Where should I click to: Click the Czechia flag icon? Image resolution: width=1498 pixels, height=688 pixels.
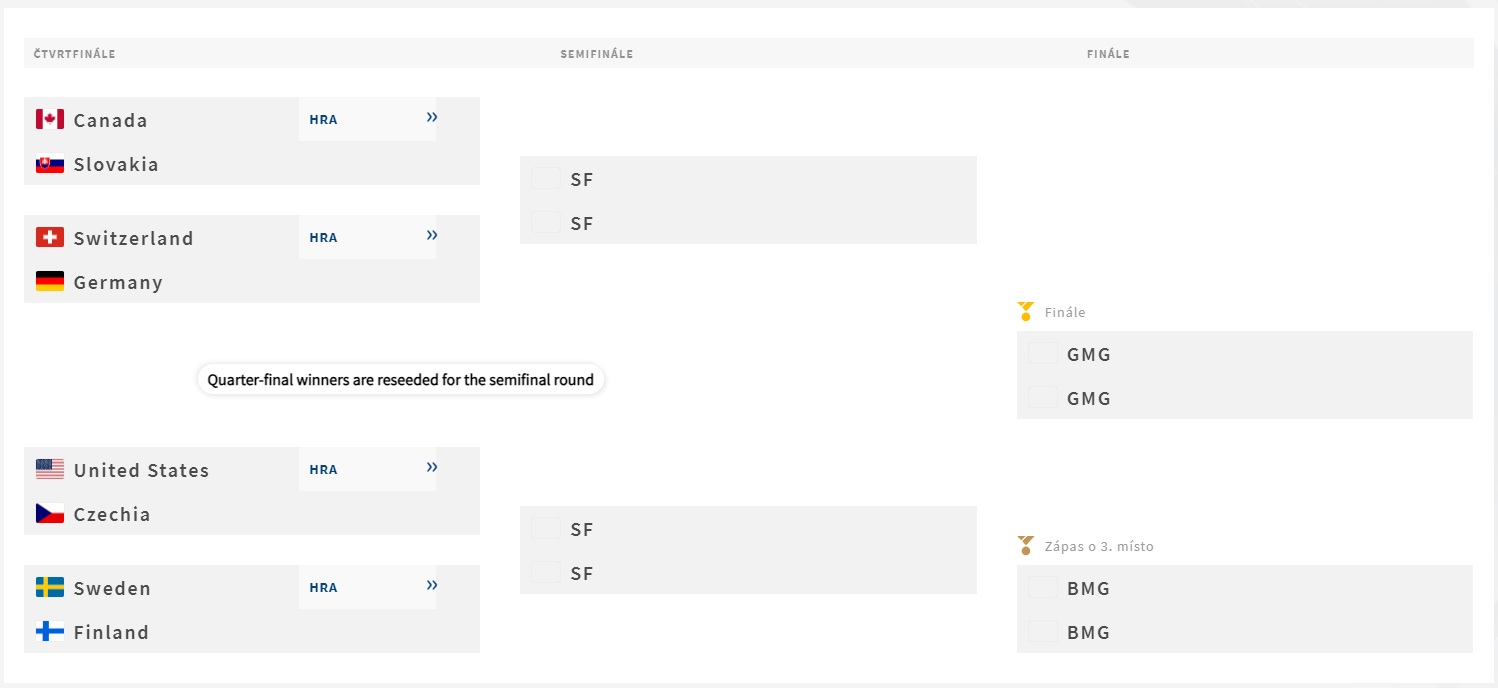pos(50,514)
